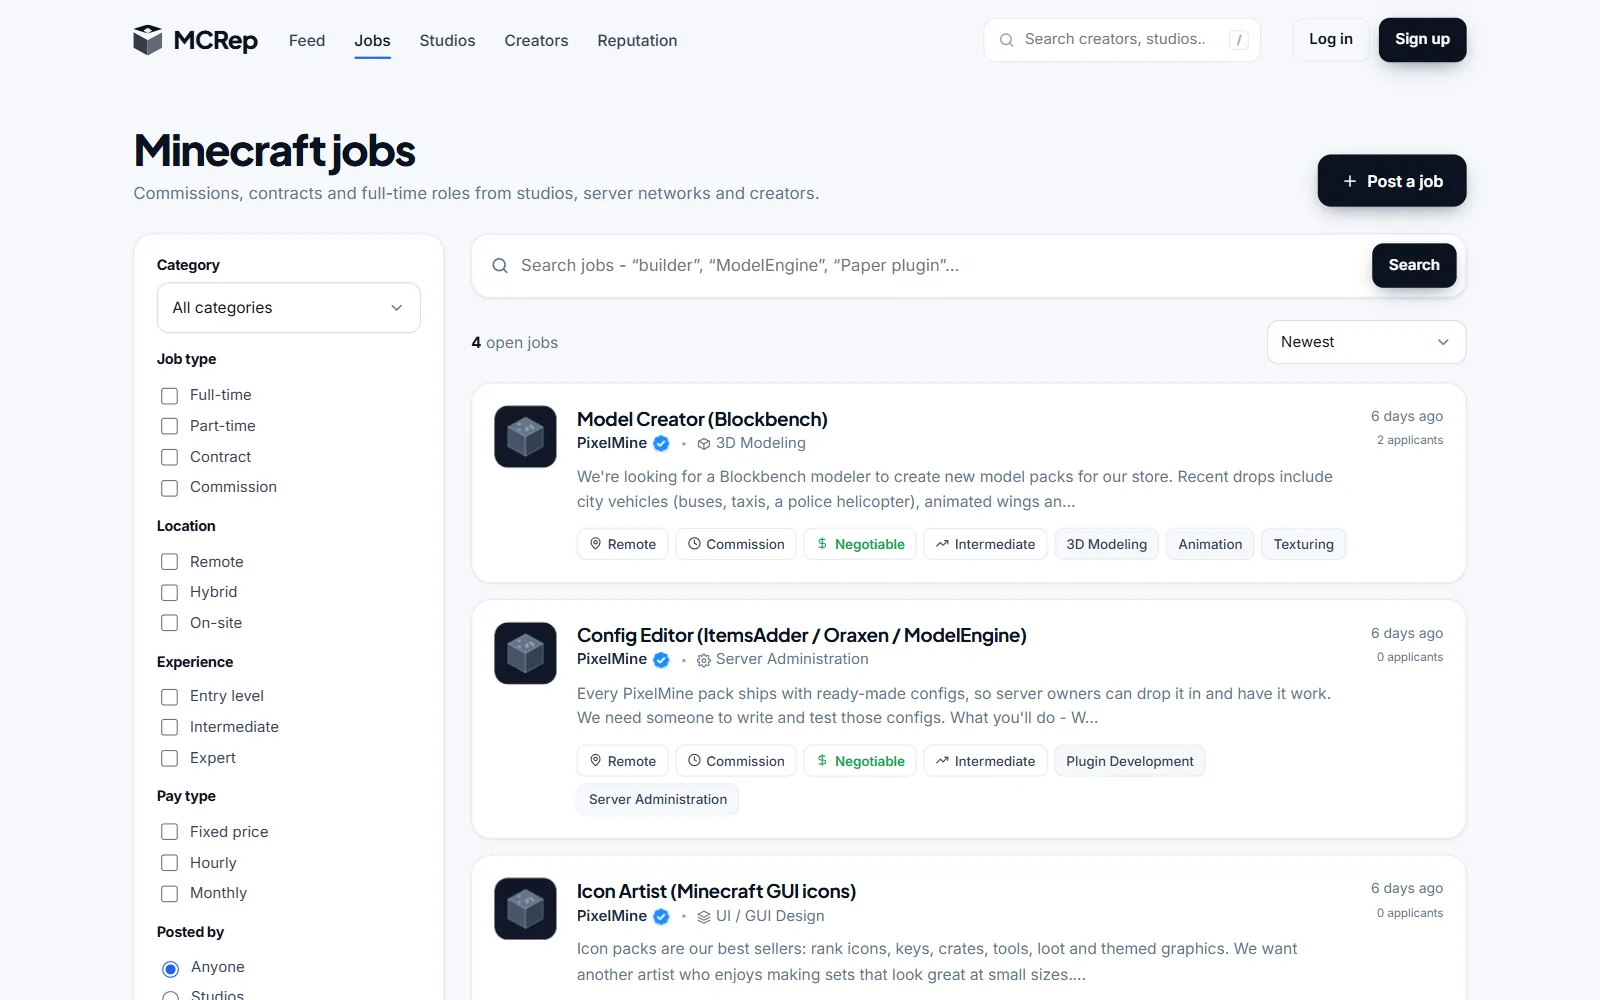Enable the Hourly pay type checkbox
The width and height of the screenshot is (1600, 1000).
tap(170, 863)
